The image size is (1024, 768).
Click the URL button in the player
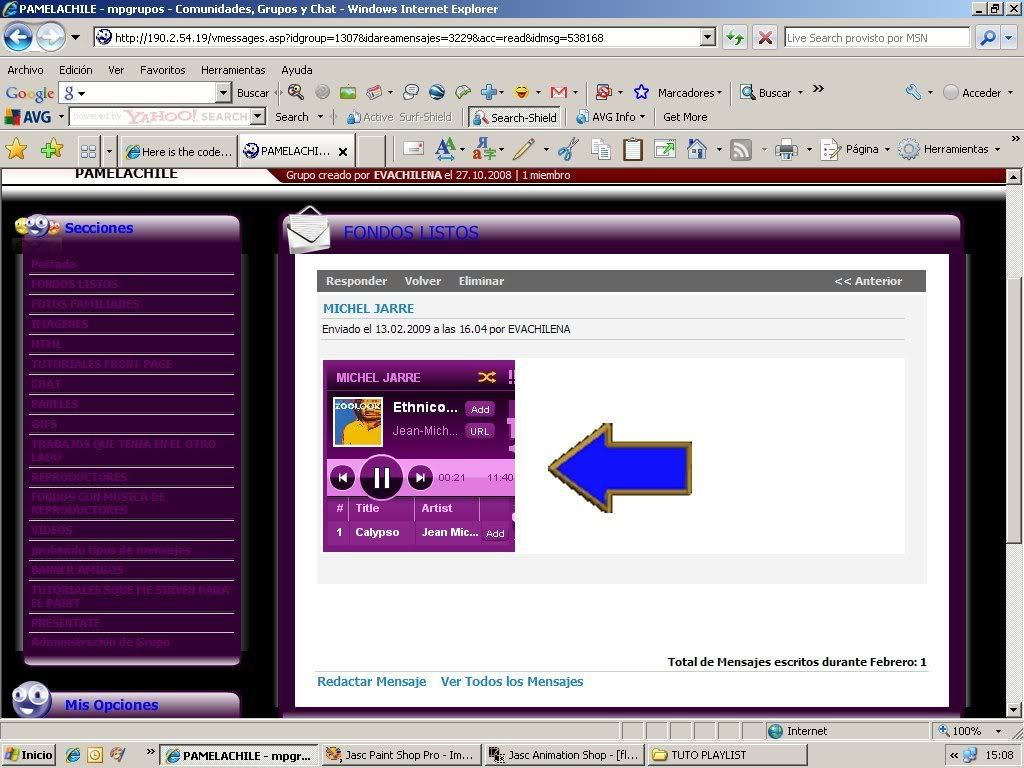point(479,431)
